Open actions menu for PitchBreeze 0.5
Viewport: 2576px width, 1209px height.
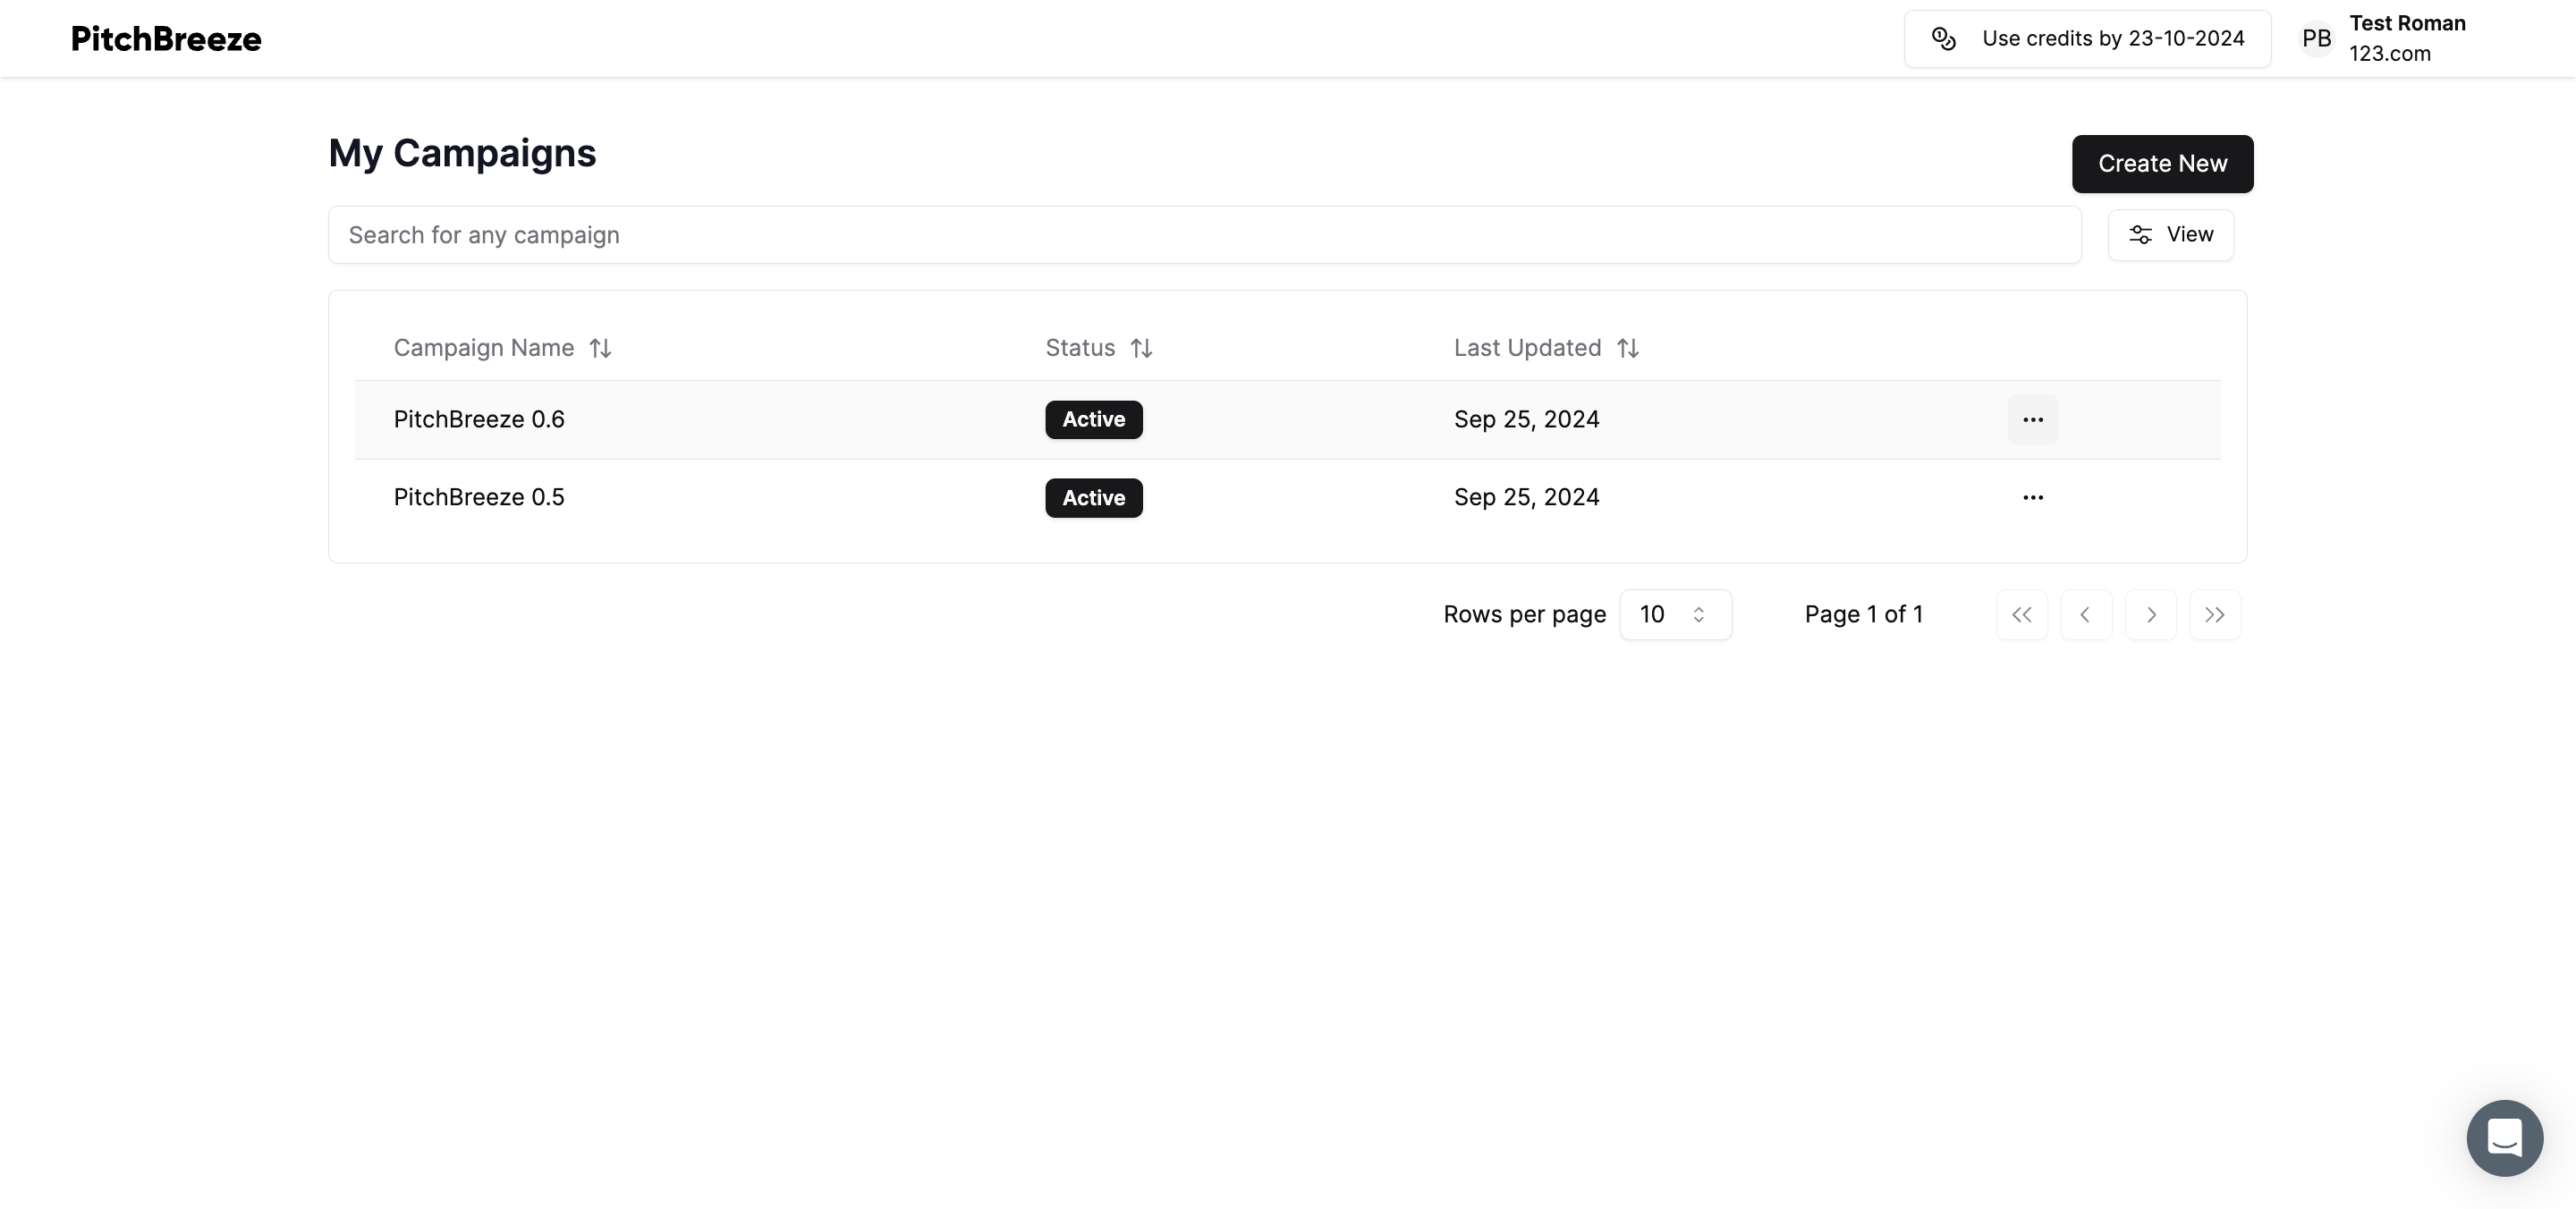(2033, 498)
